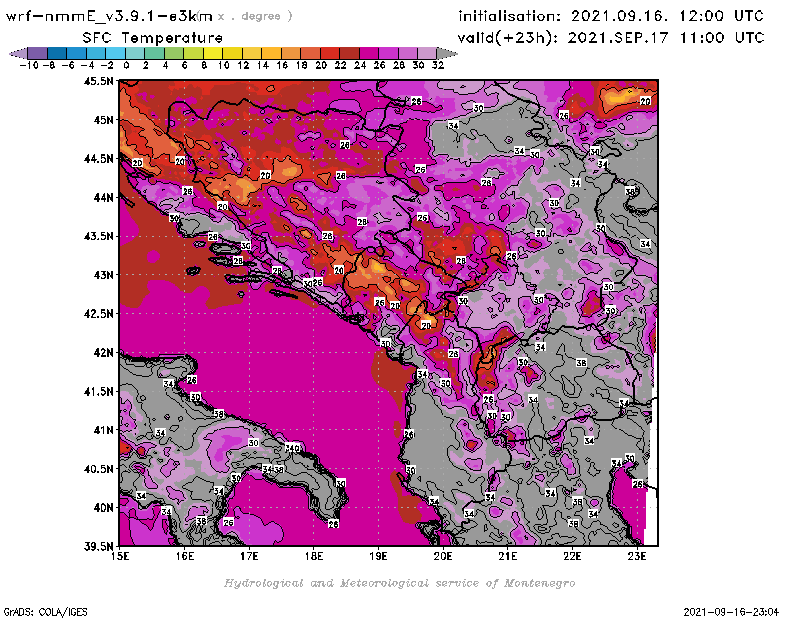Click the '2021-09-16-23:04' timestamp text
The height and width of the screenshot is (618, 800).
(731, 612)
